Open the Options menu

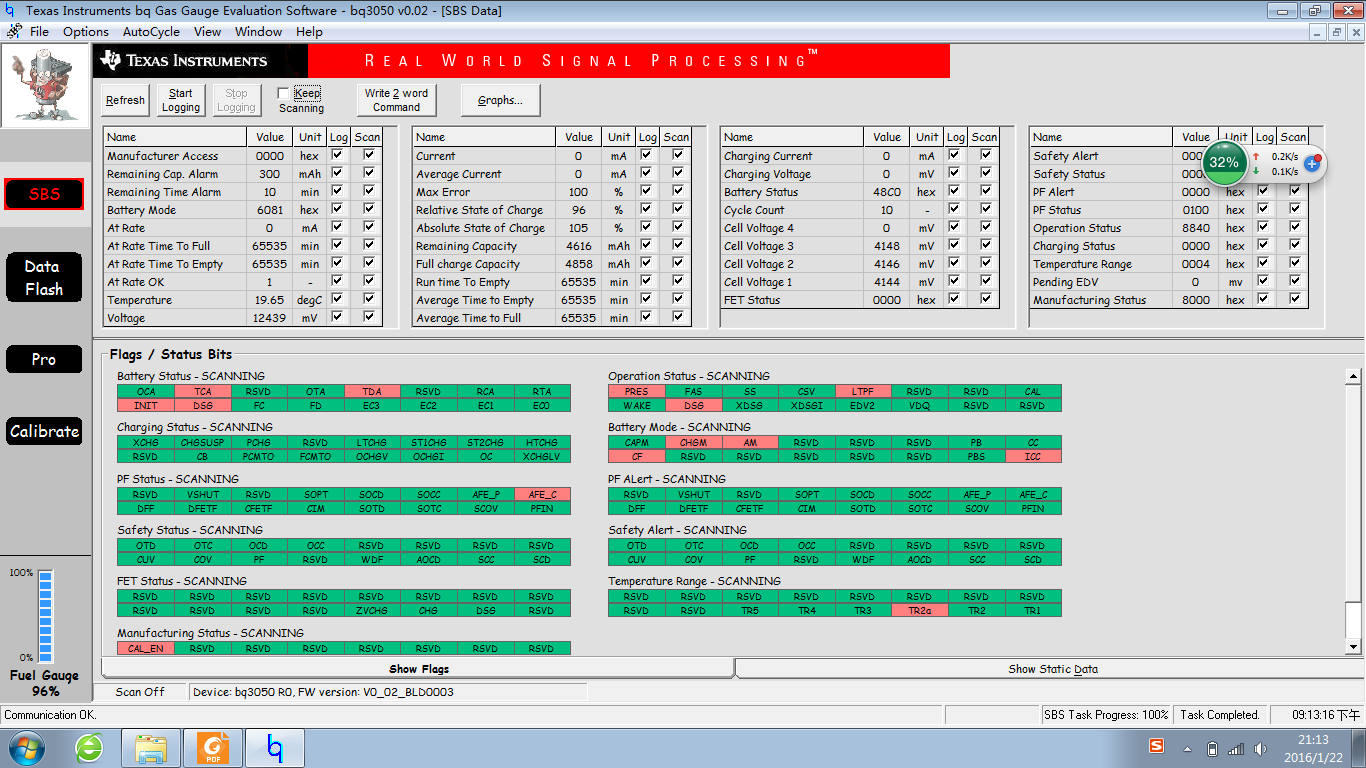point(86,32)
